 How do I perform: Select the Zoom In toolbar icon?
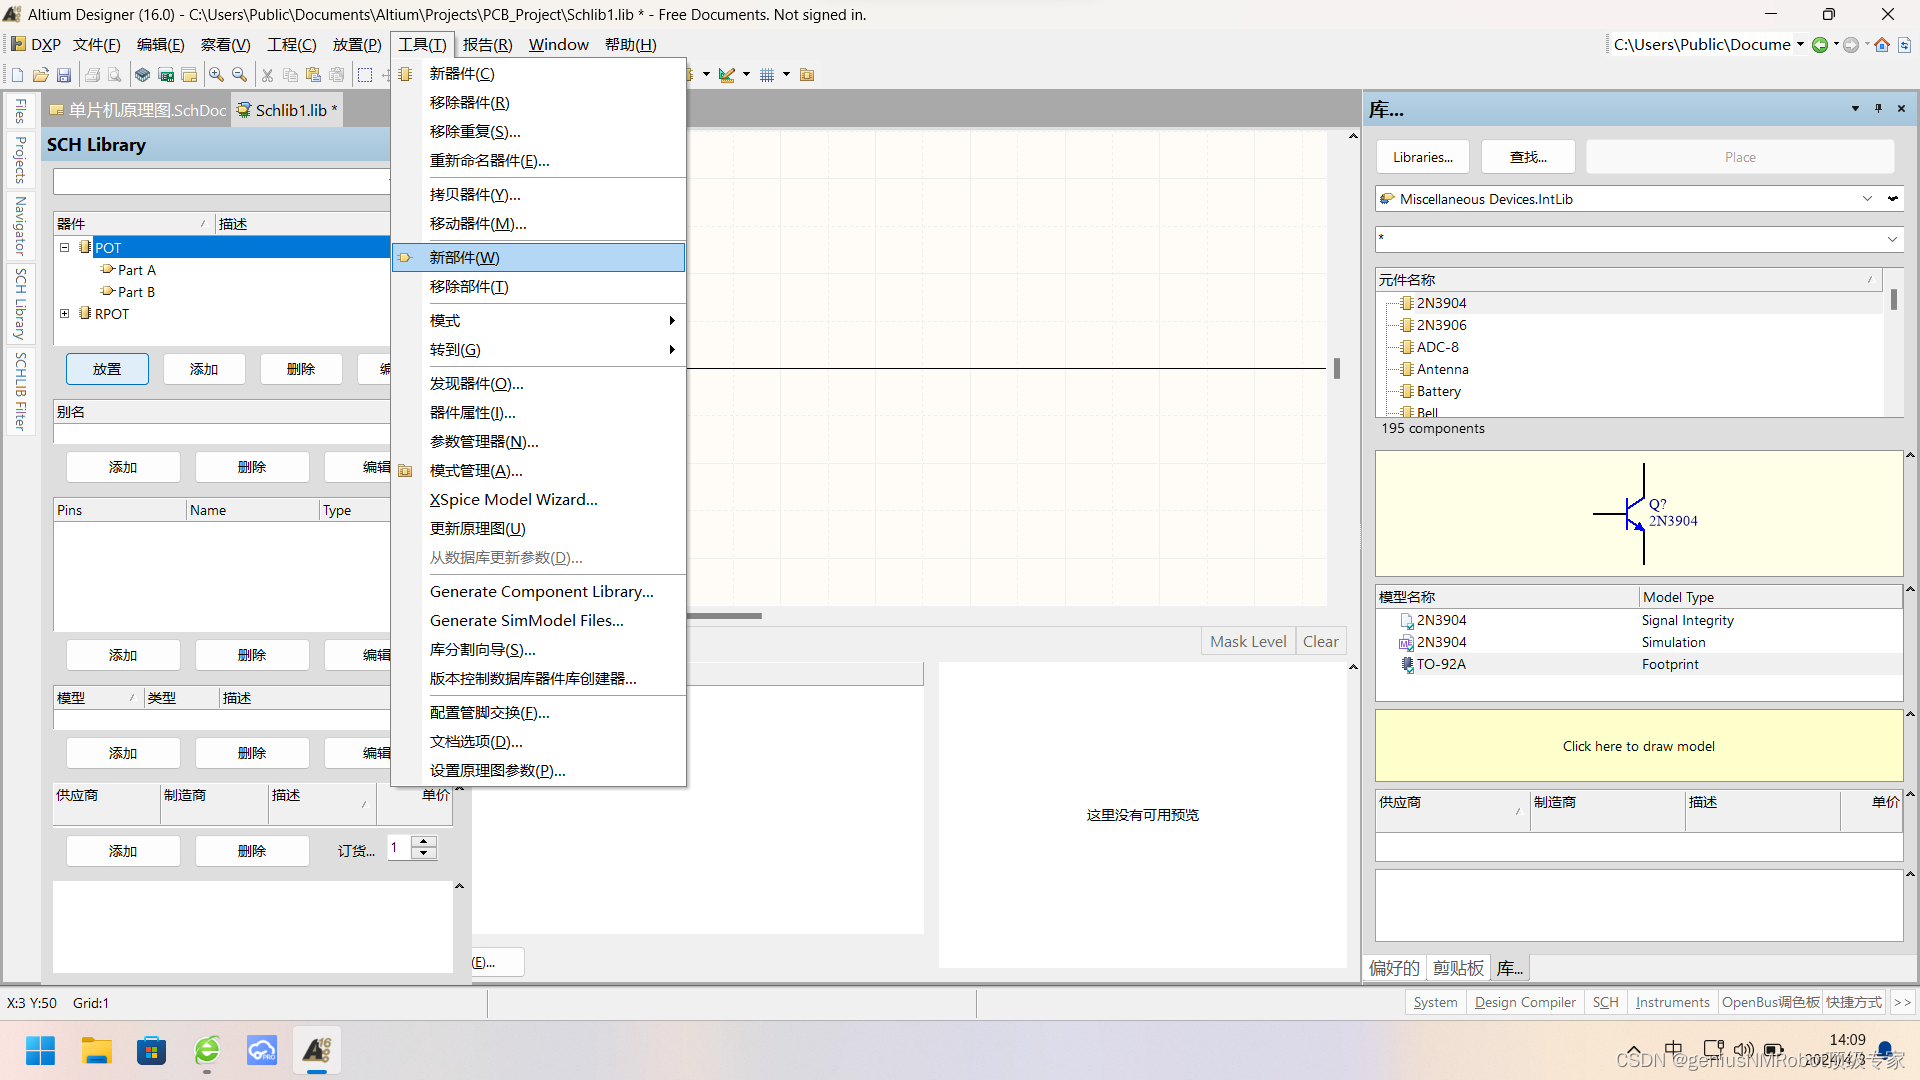(x=215, y=75)
